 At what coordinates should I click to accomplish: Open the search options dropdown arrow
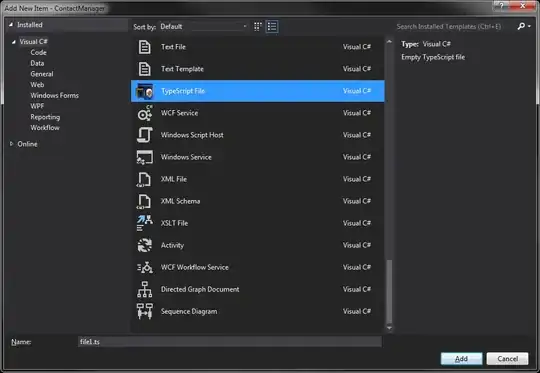[529, 27]
